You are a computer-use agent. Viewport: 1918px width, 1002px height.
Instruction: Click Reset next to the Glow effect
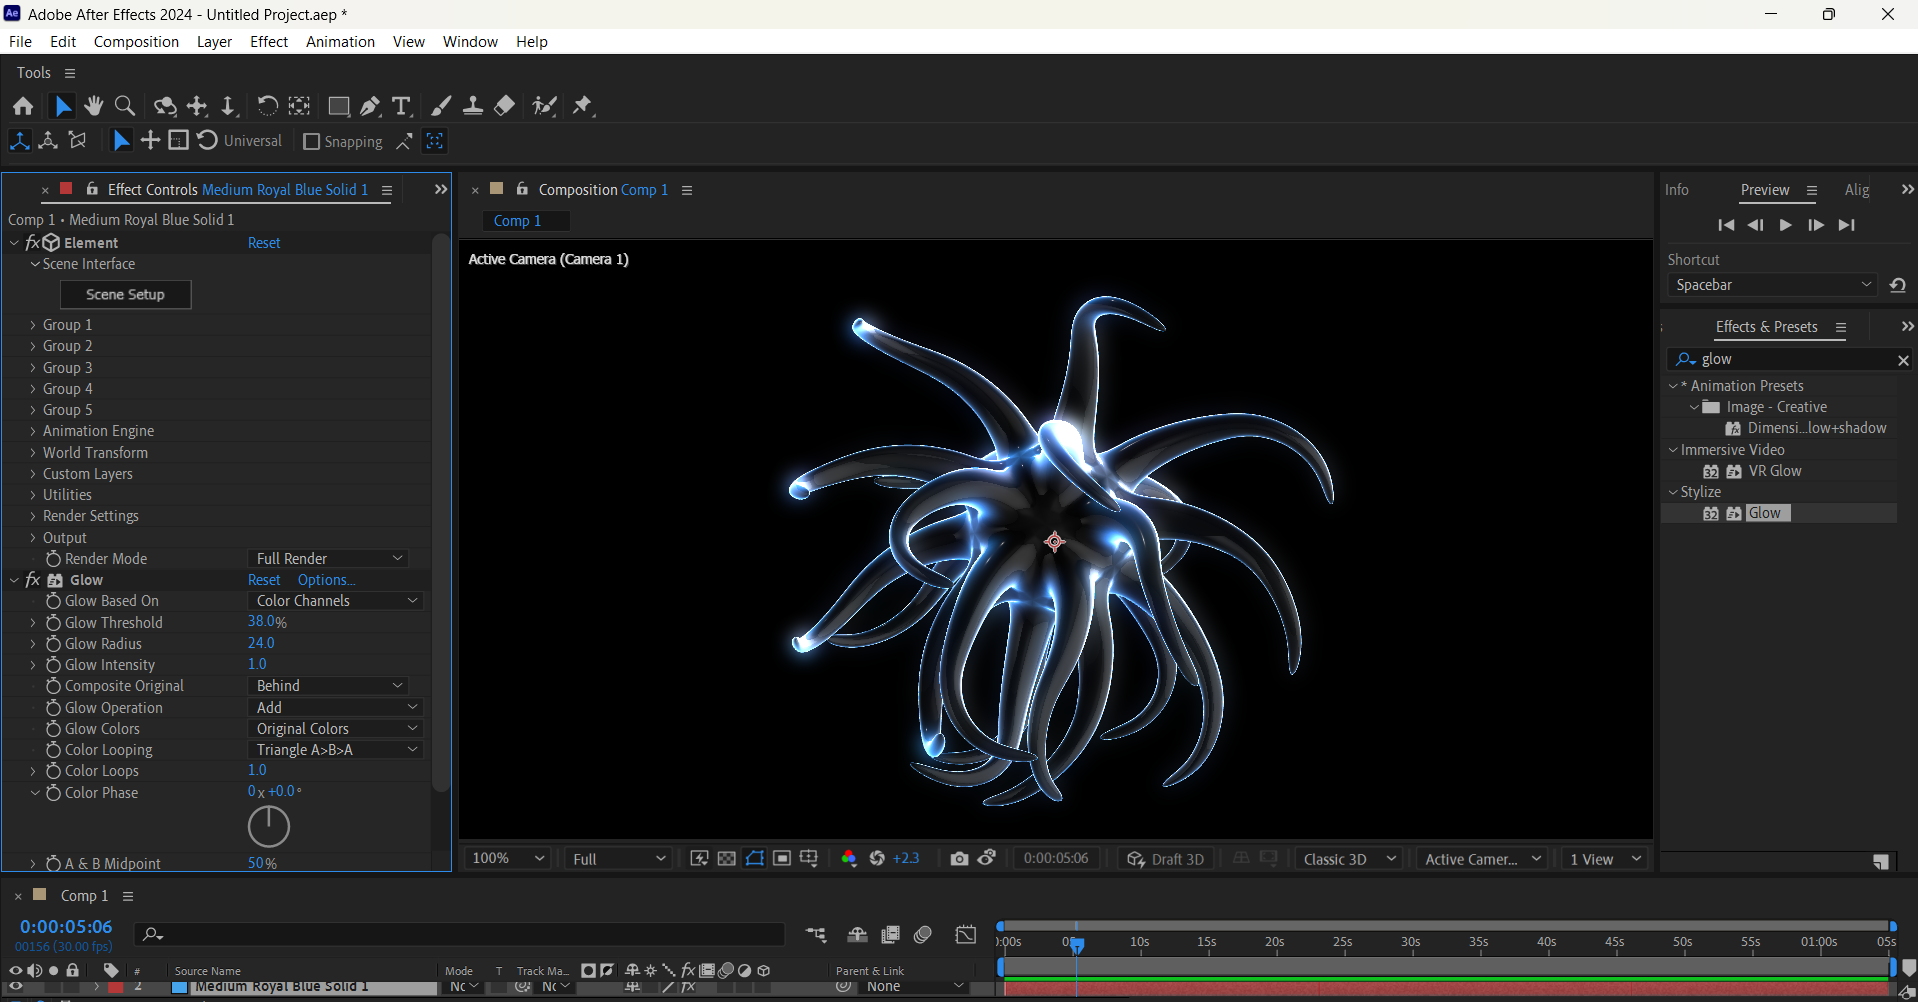(x=263, y=580)
